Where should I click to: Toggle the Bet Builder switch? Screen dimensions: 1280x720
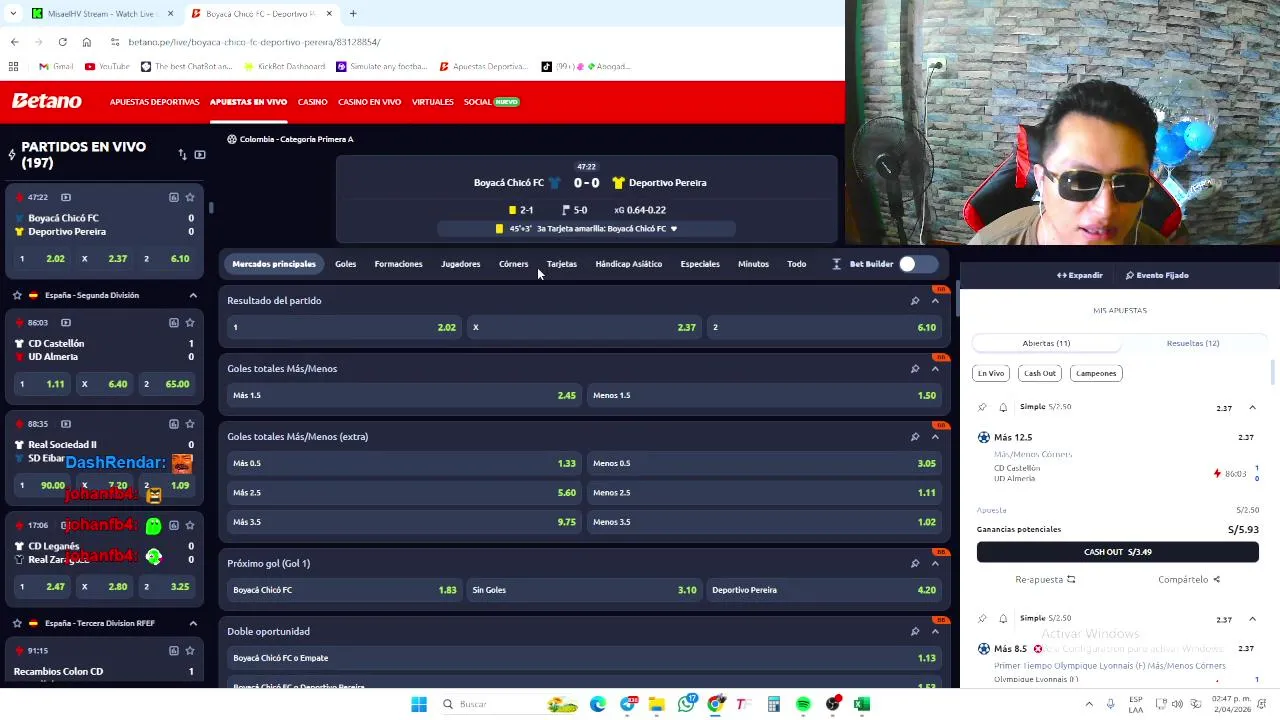[917, 264]
